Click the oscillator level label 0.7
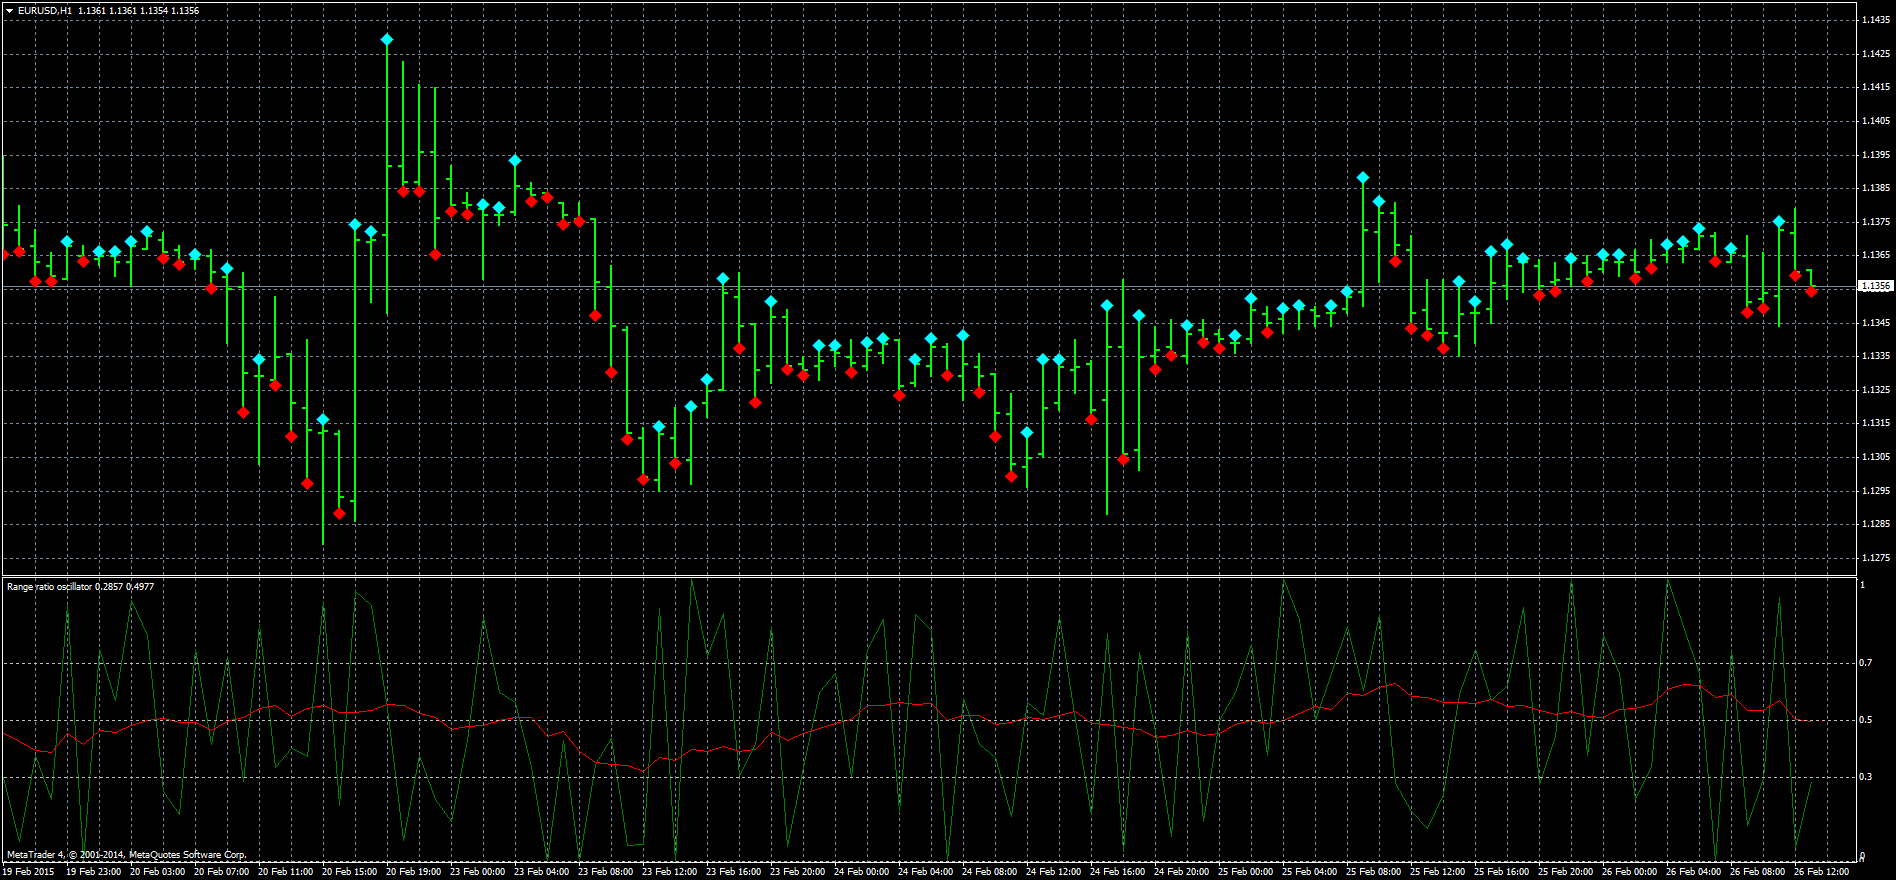Viewport: 1896px width, 880px height. click(x=1865, y=663)
